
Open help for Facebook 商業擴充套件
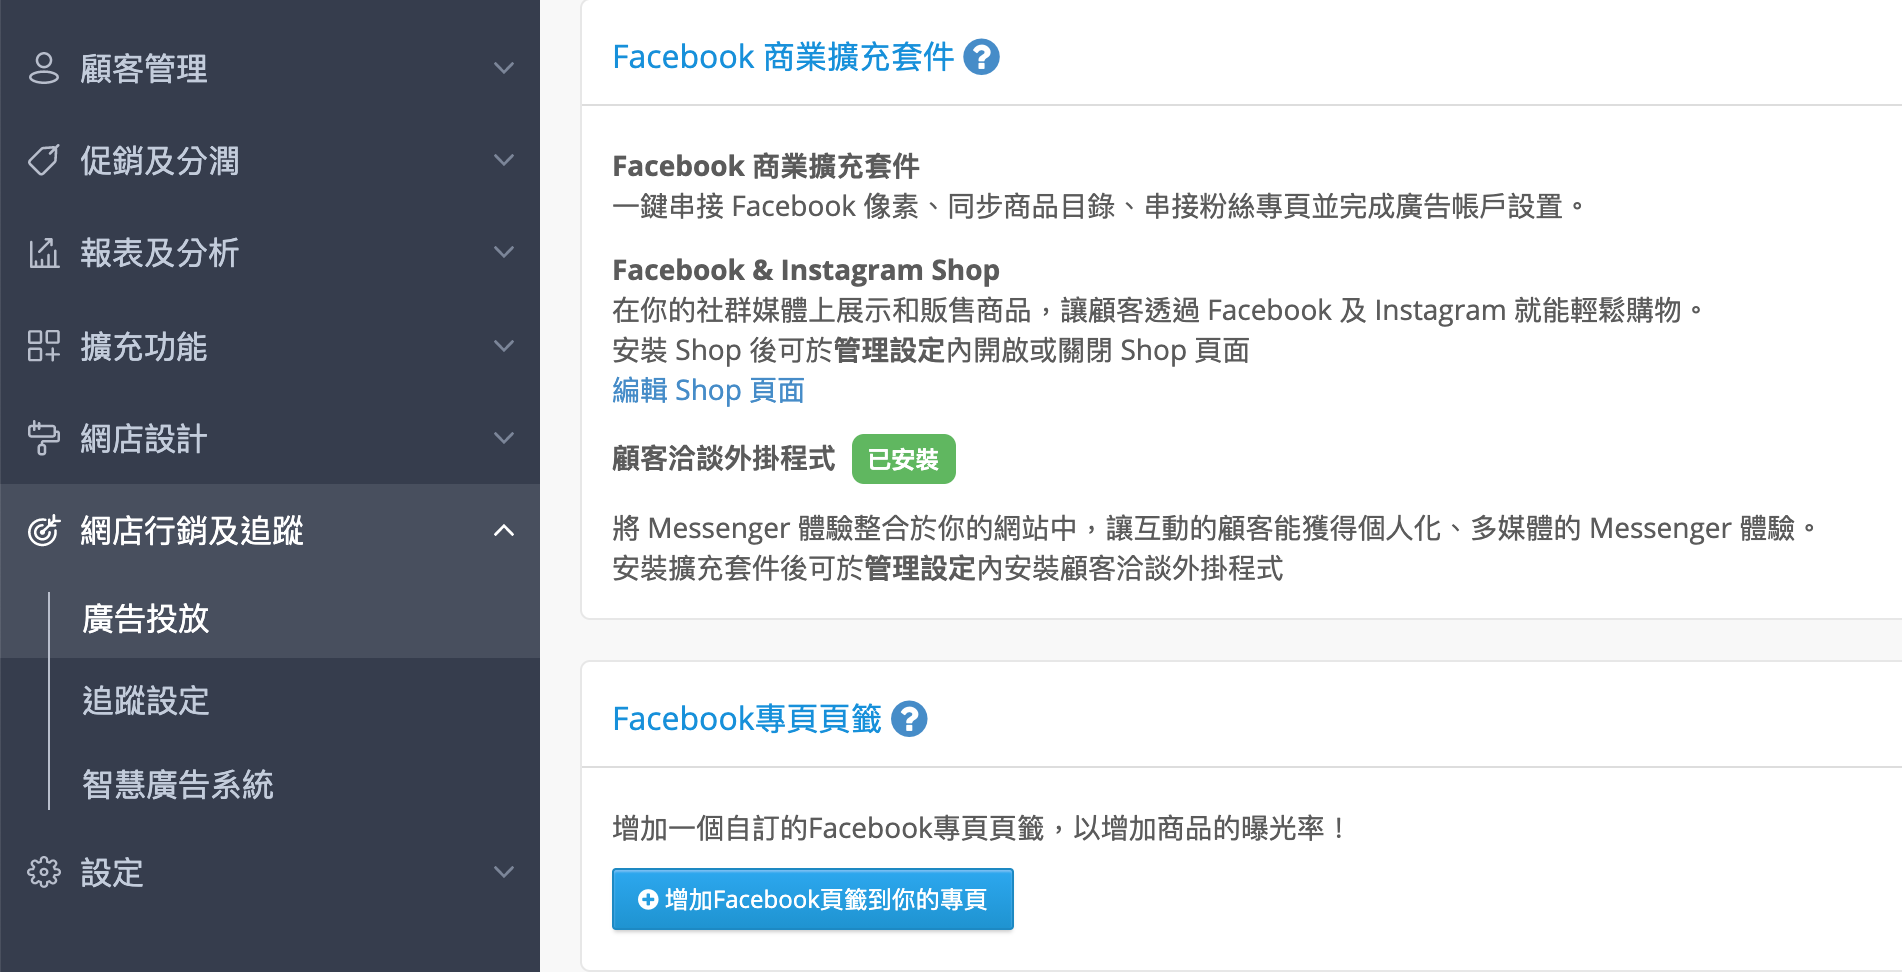[x=981, y=57]
